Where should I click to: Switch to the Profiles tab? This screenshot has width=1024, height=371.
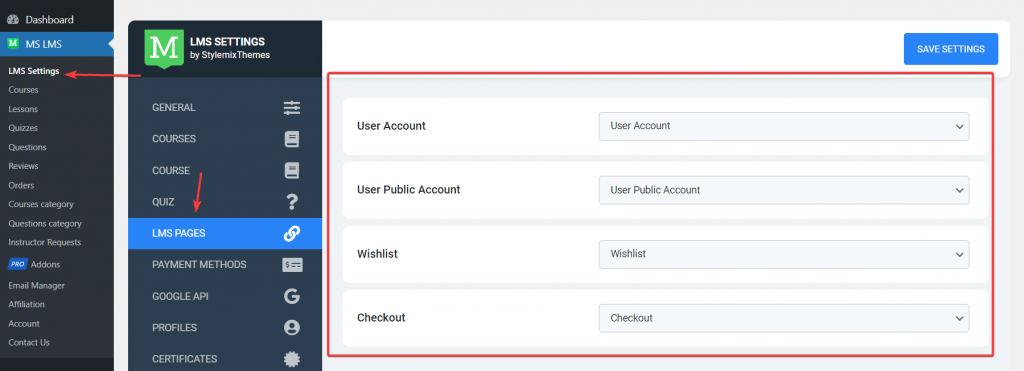tap(225, 327)
